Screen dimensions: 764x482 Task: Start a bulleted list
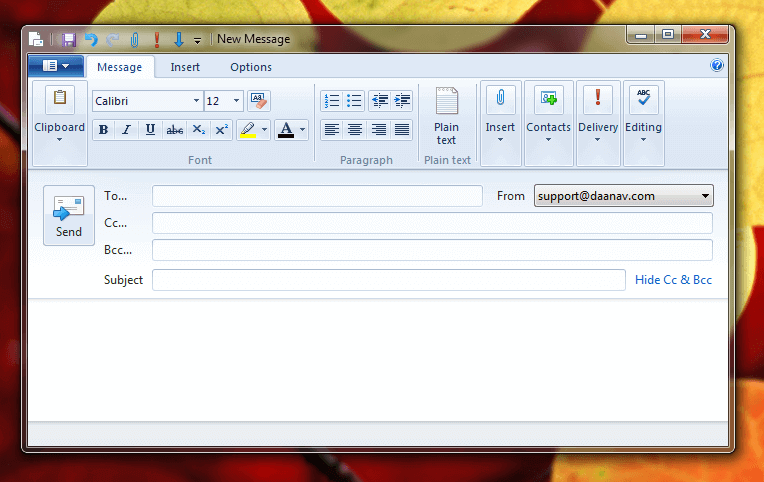tap(354, 101)
